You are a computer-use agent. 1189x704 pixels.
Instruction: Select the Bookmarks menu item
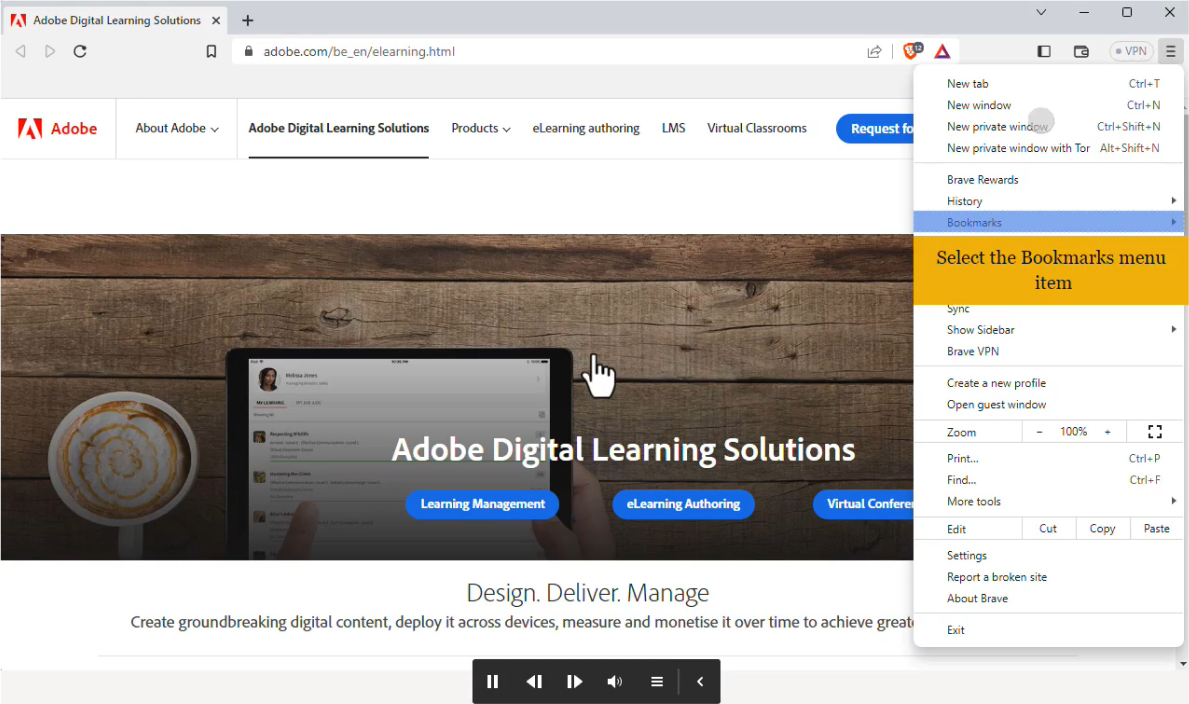[1048, 222]
